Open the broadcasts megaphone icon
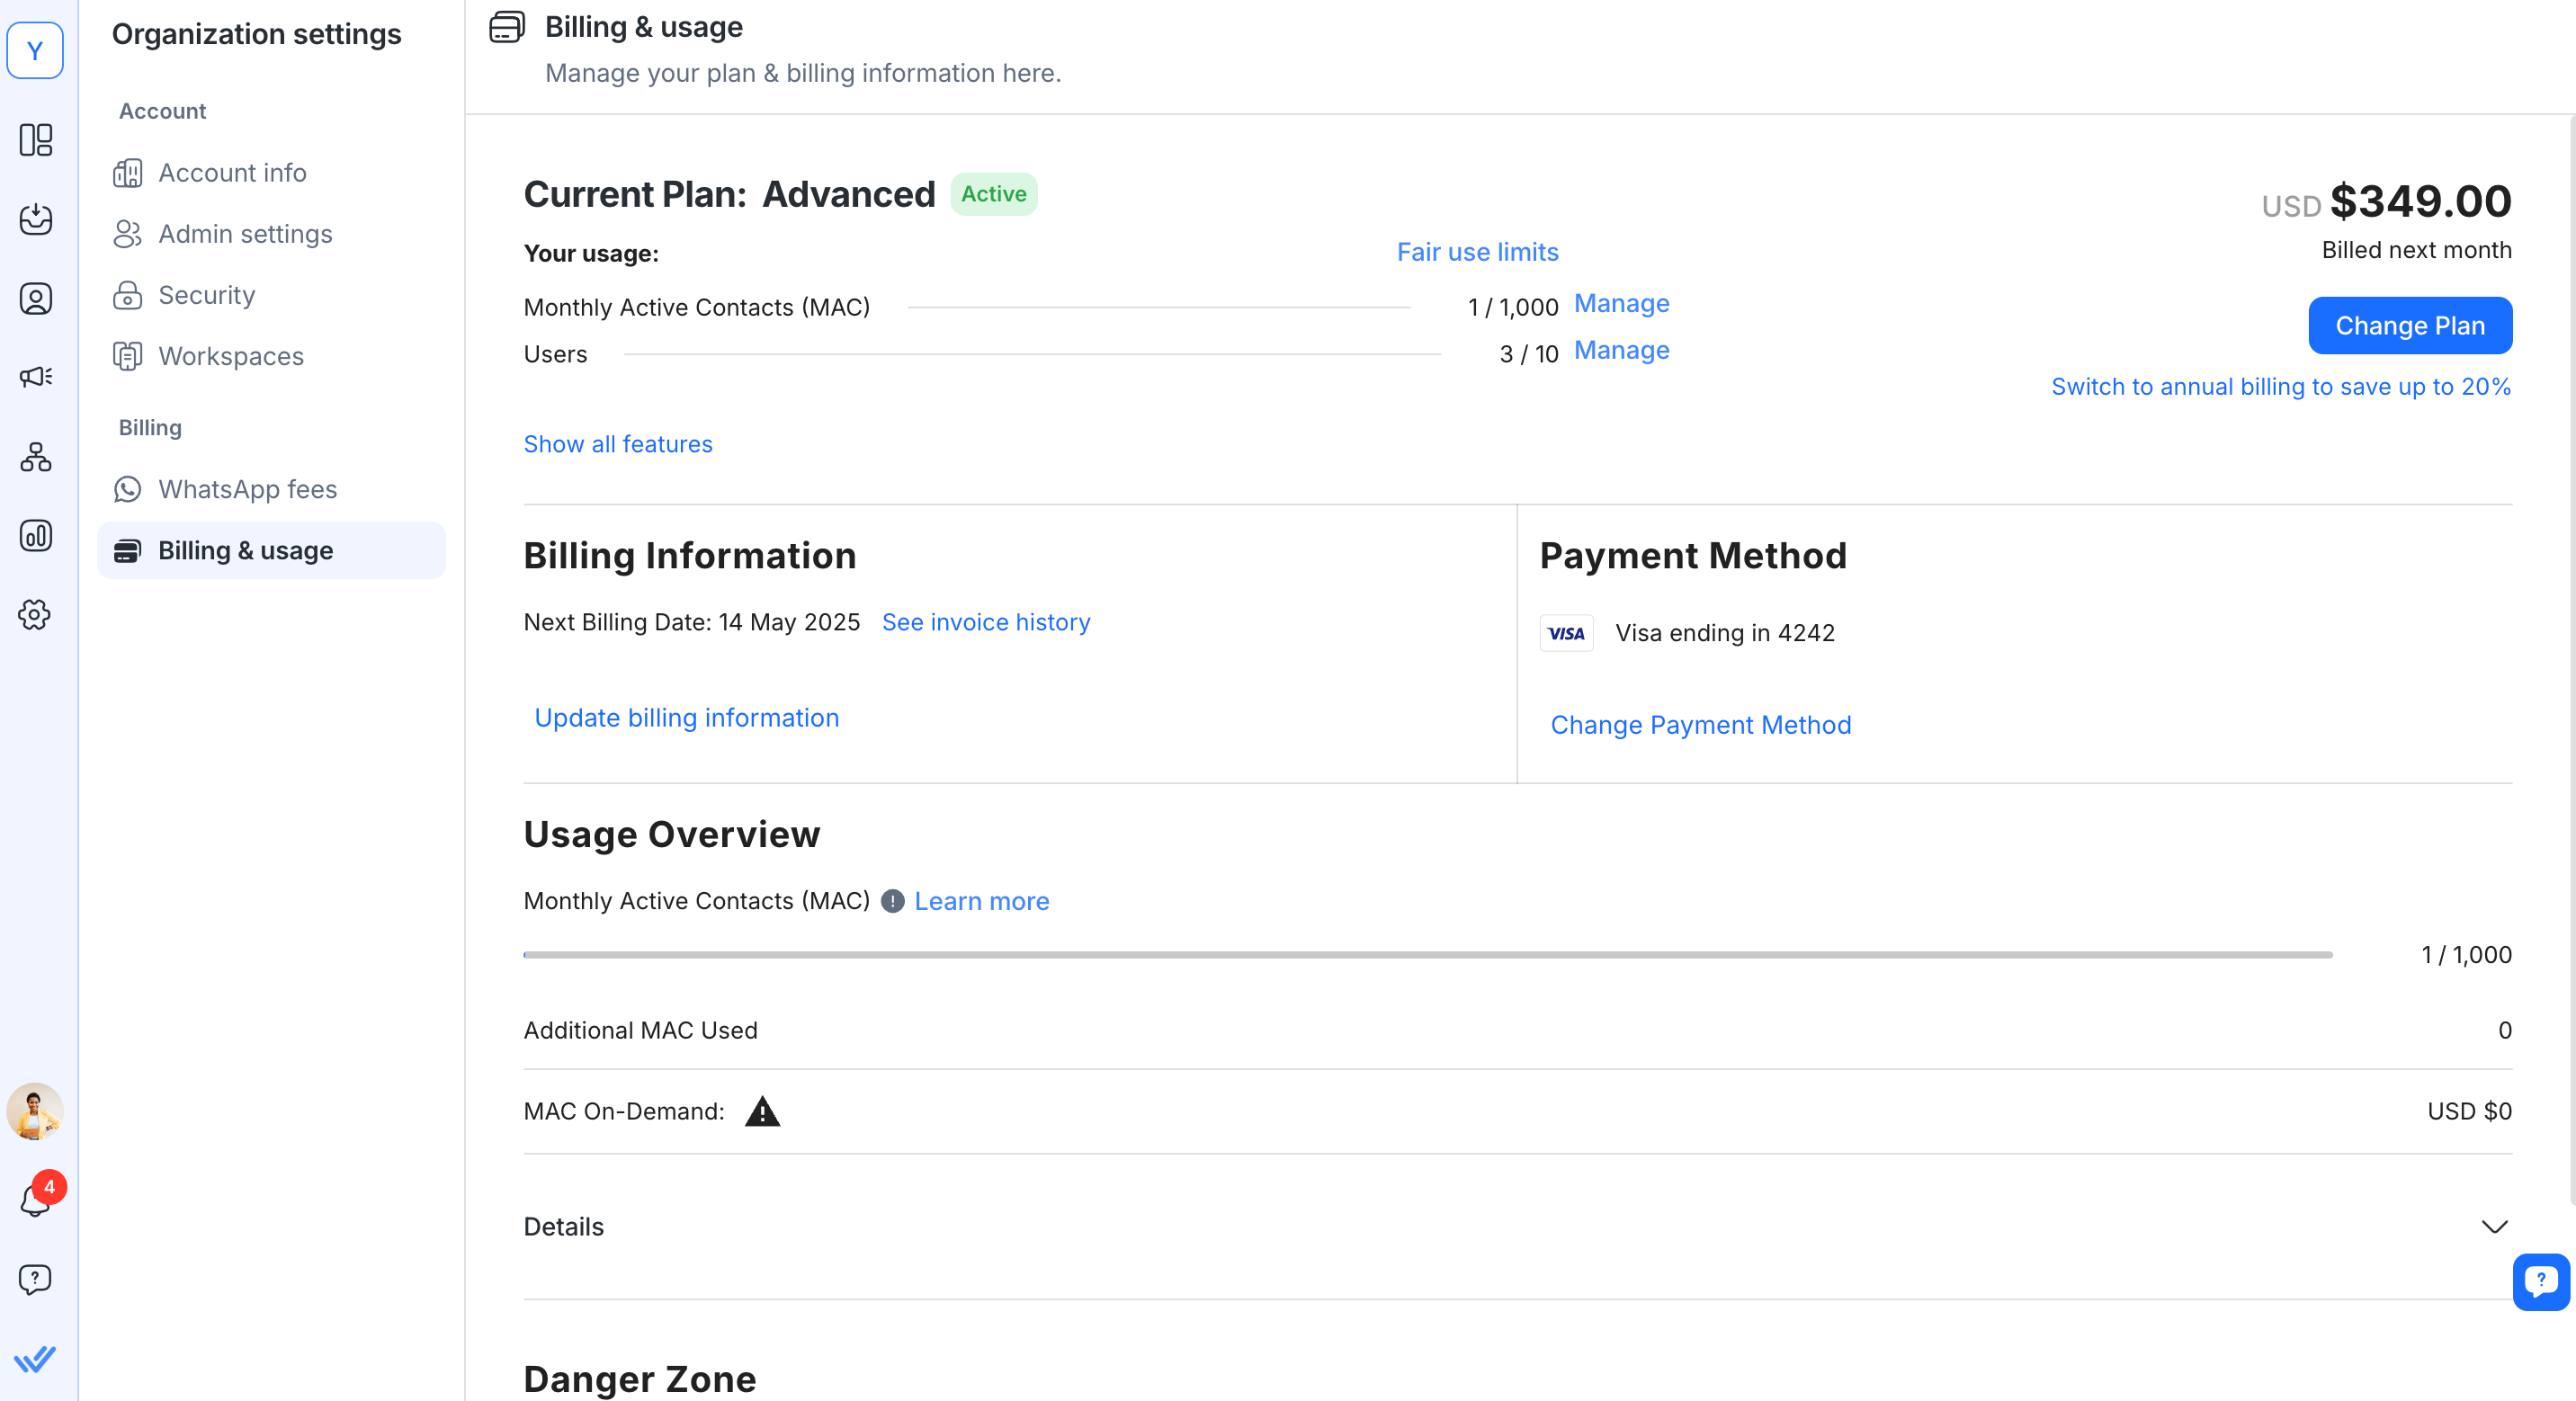The width and height of the screenshot is (2576, 1401). click(36, 377)
